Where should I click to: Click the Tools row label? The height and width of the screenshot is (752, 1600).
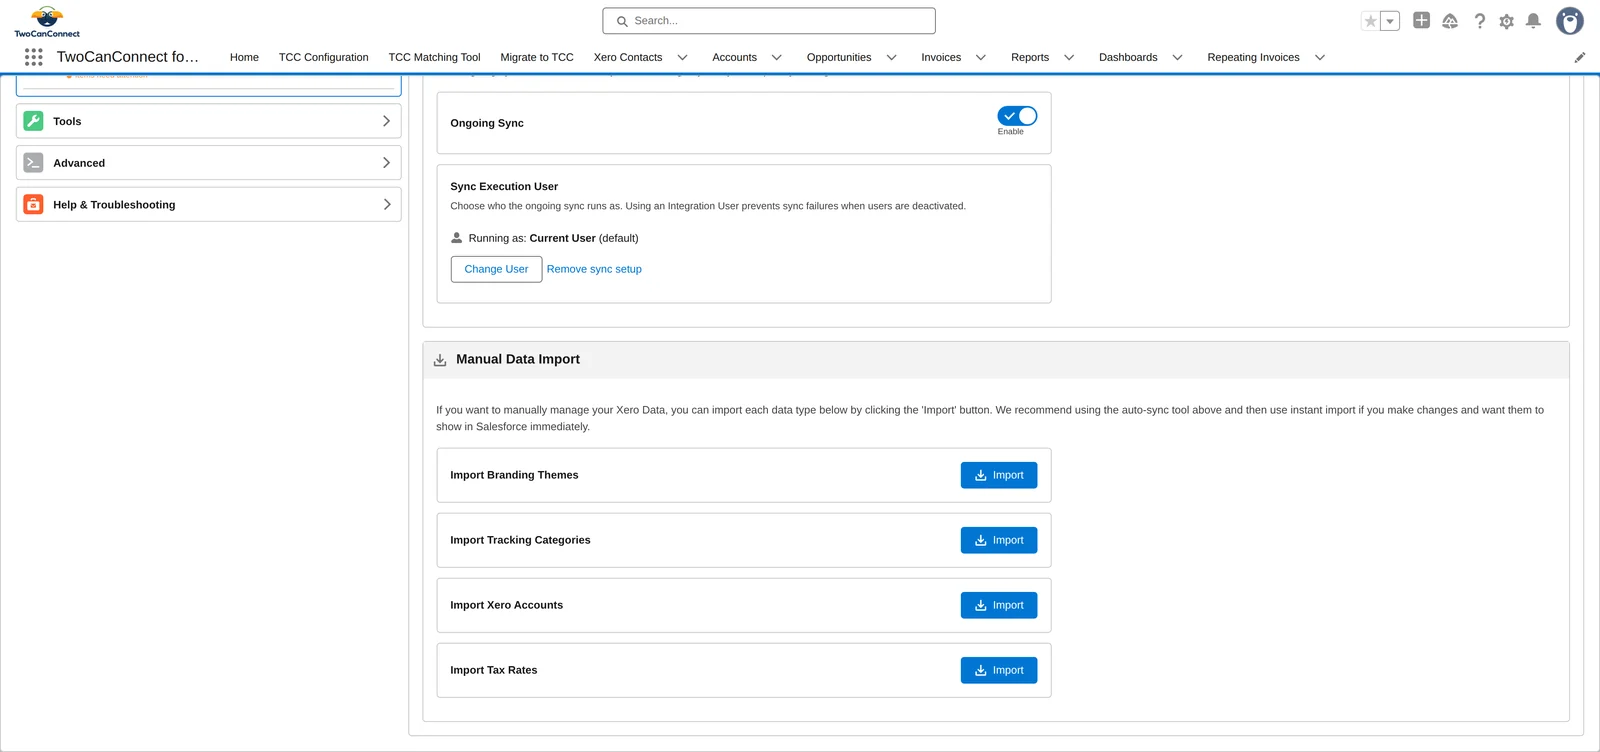click(x=67, y=121)
